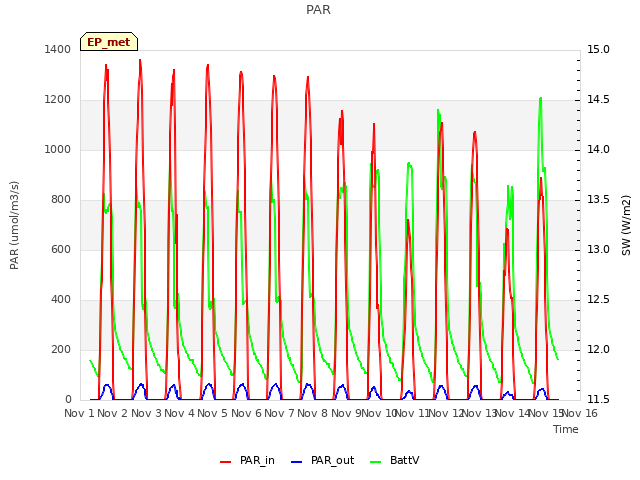Click the SW (W/m2) axis label
Viewport: 640px width, 480px height.
(x=626, y=225)
